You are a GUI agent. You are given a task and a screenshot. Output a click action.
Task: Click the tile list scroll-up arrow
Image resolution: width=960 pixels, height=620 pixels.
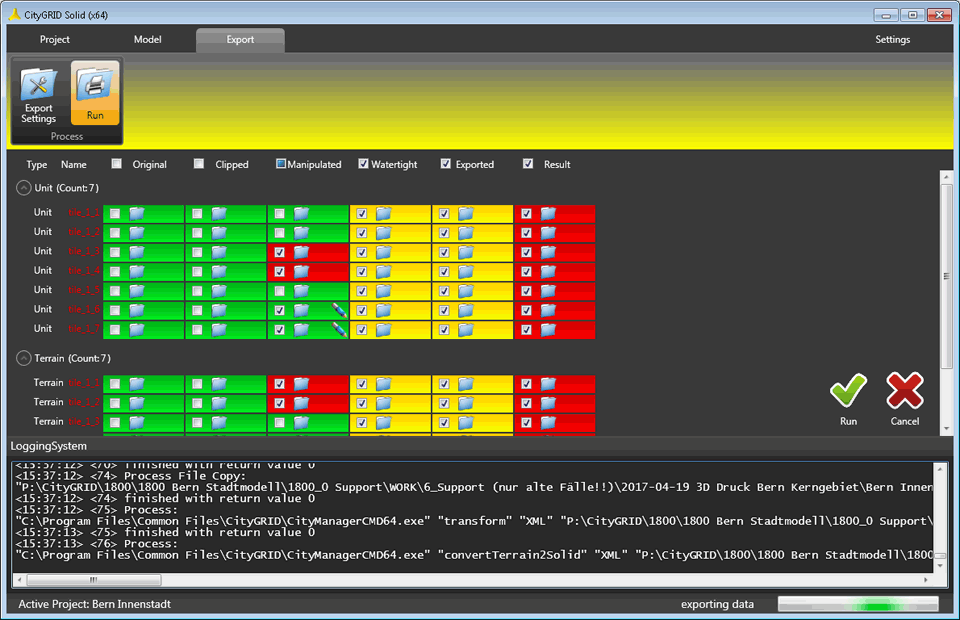947,177
